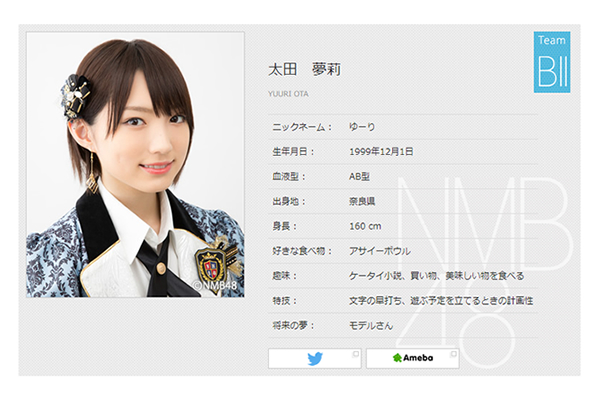
Task: Click the birthplace value 奈良県
Action: [362, 201]
